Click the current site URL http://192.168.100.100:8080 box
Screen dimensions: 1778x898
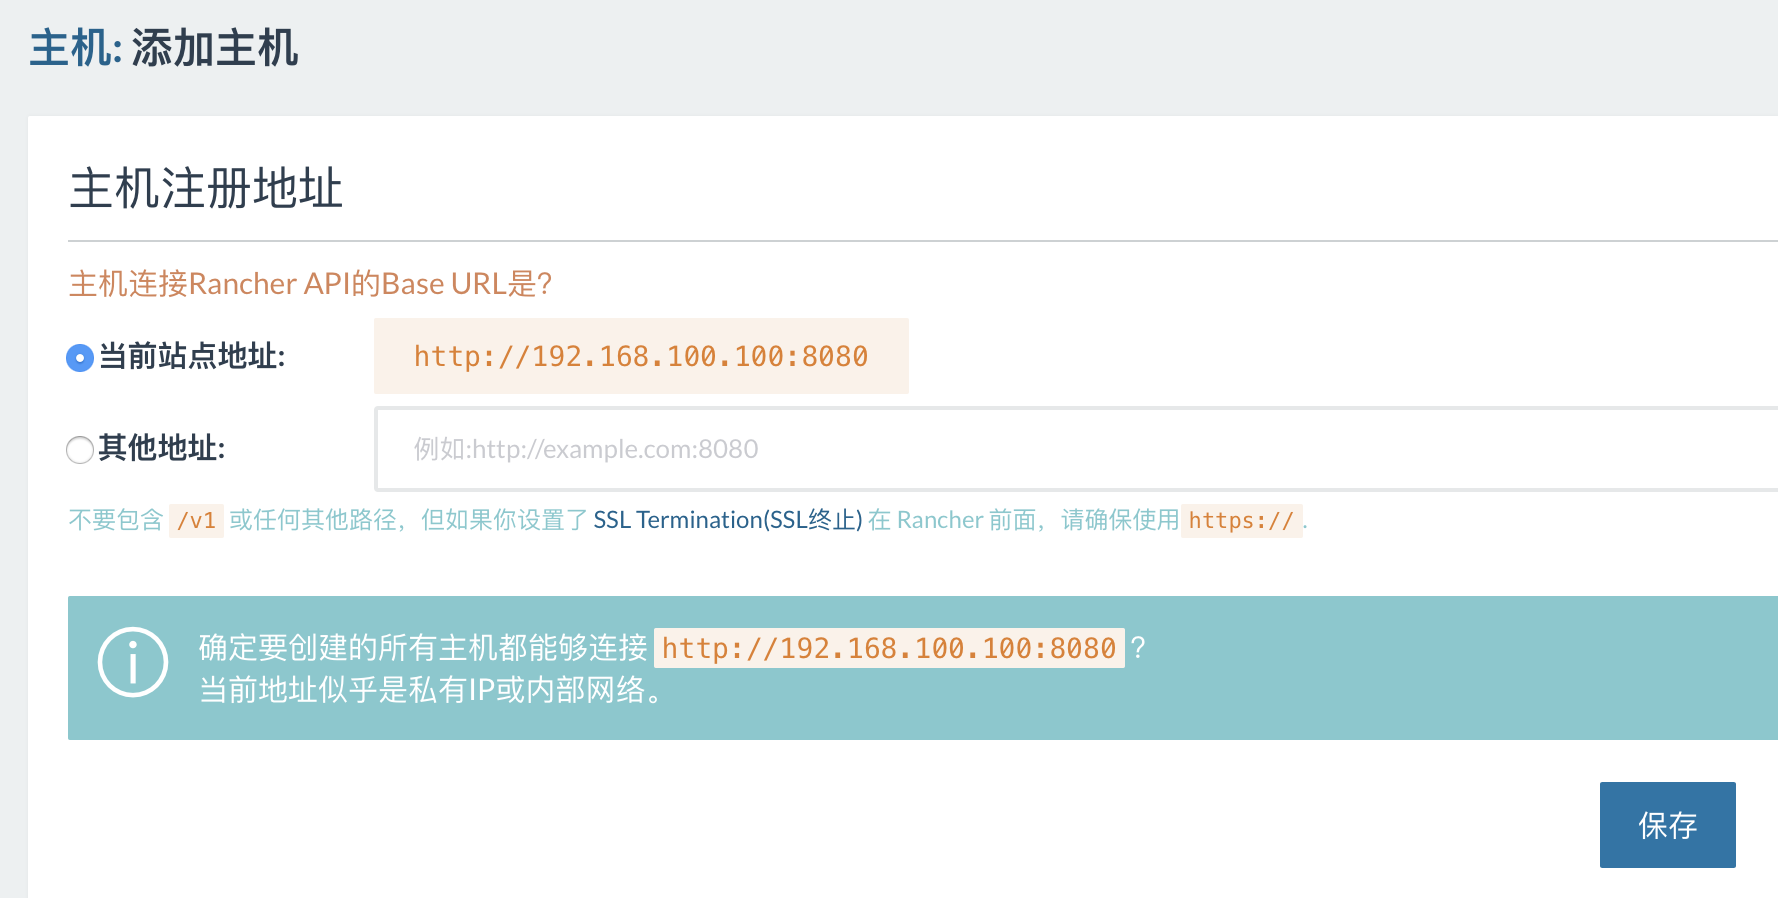click(641, 356)
